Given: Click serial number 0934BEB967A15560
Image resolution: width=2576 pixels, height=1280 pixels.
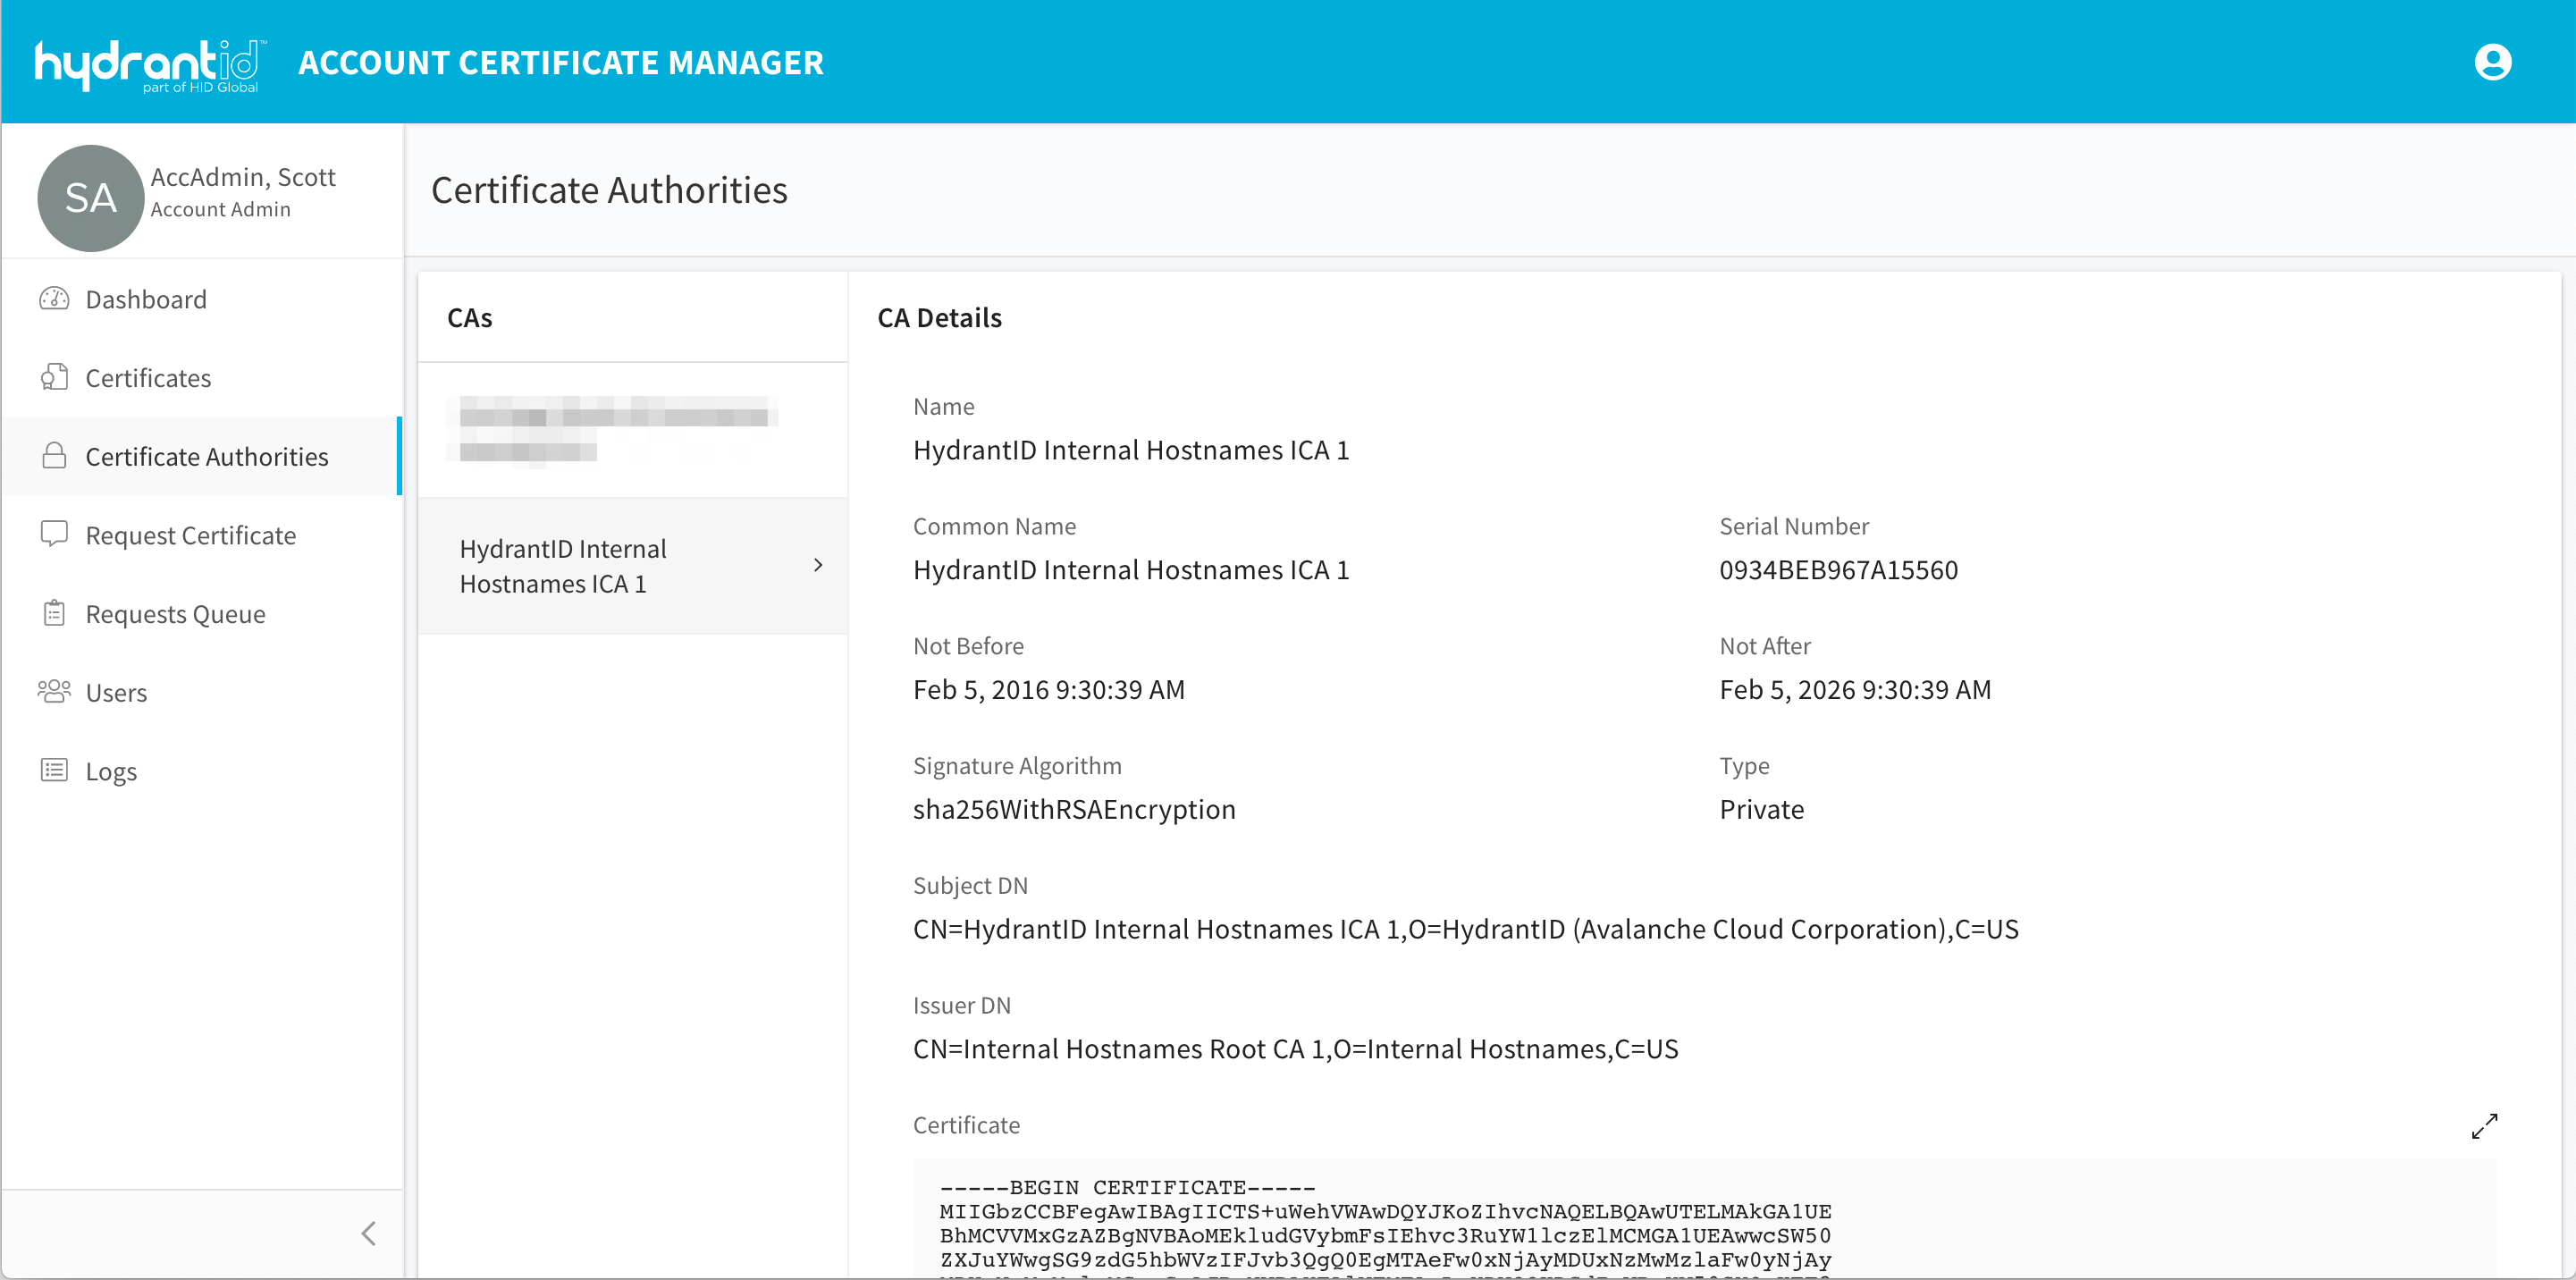Looking at the screenshot, I should pos(1838,570).
